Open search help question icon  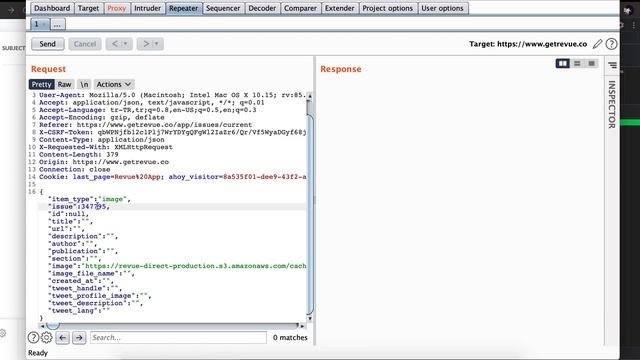(x=33, y=338)
